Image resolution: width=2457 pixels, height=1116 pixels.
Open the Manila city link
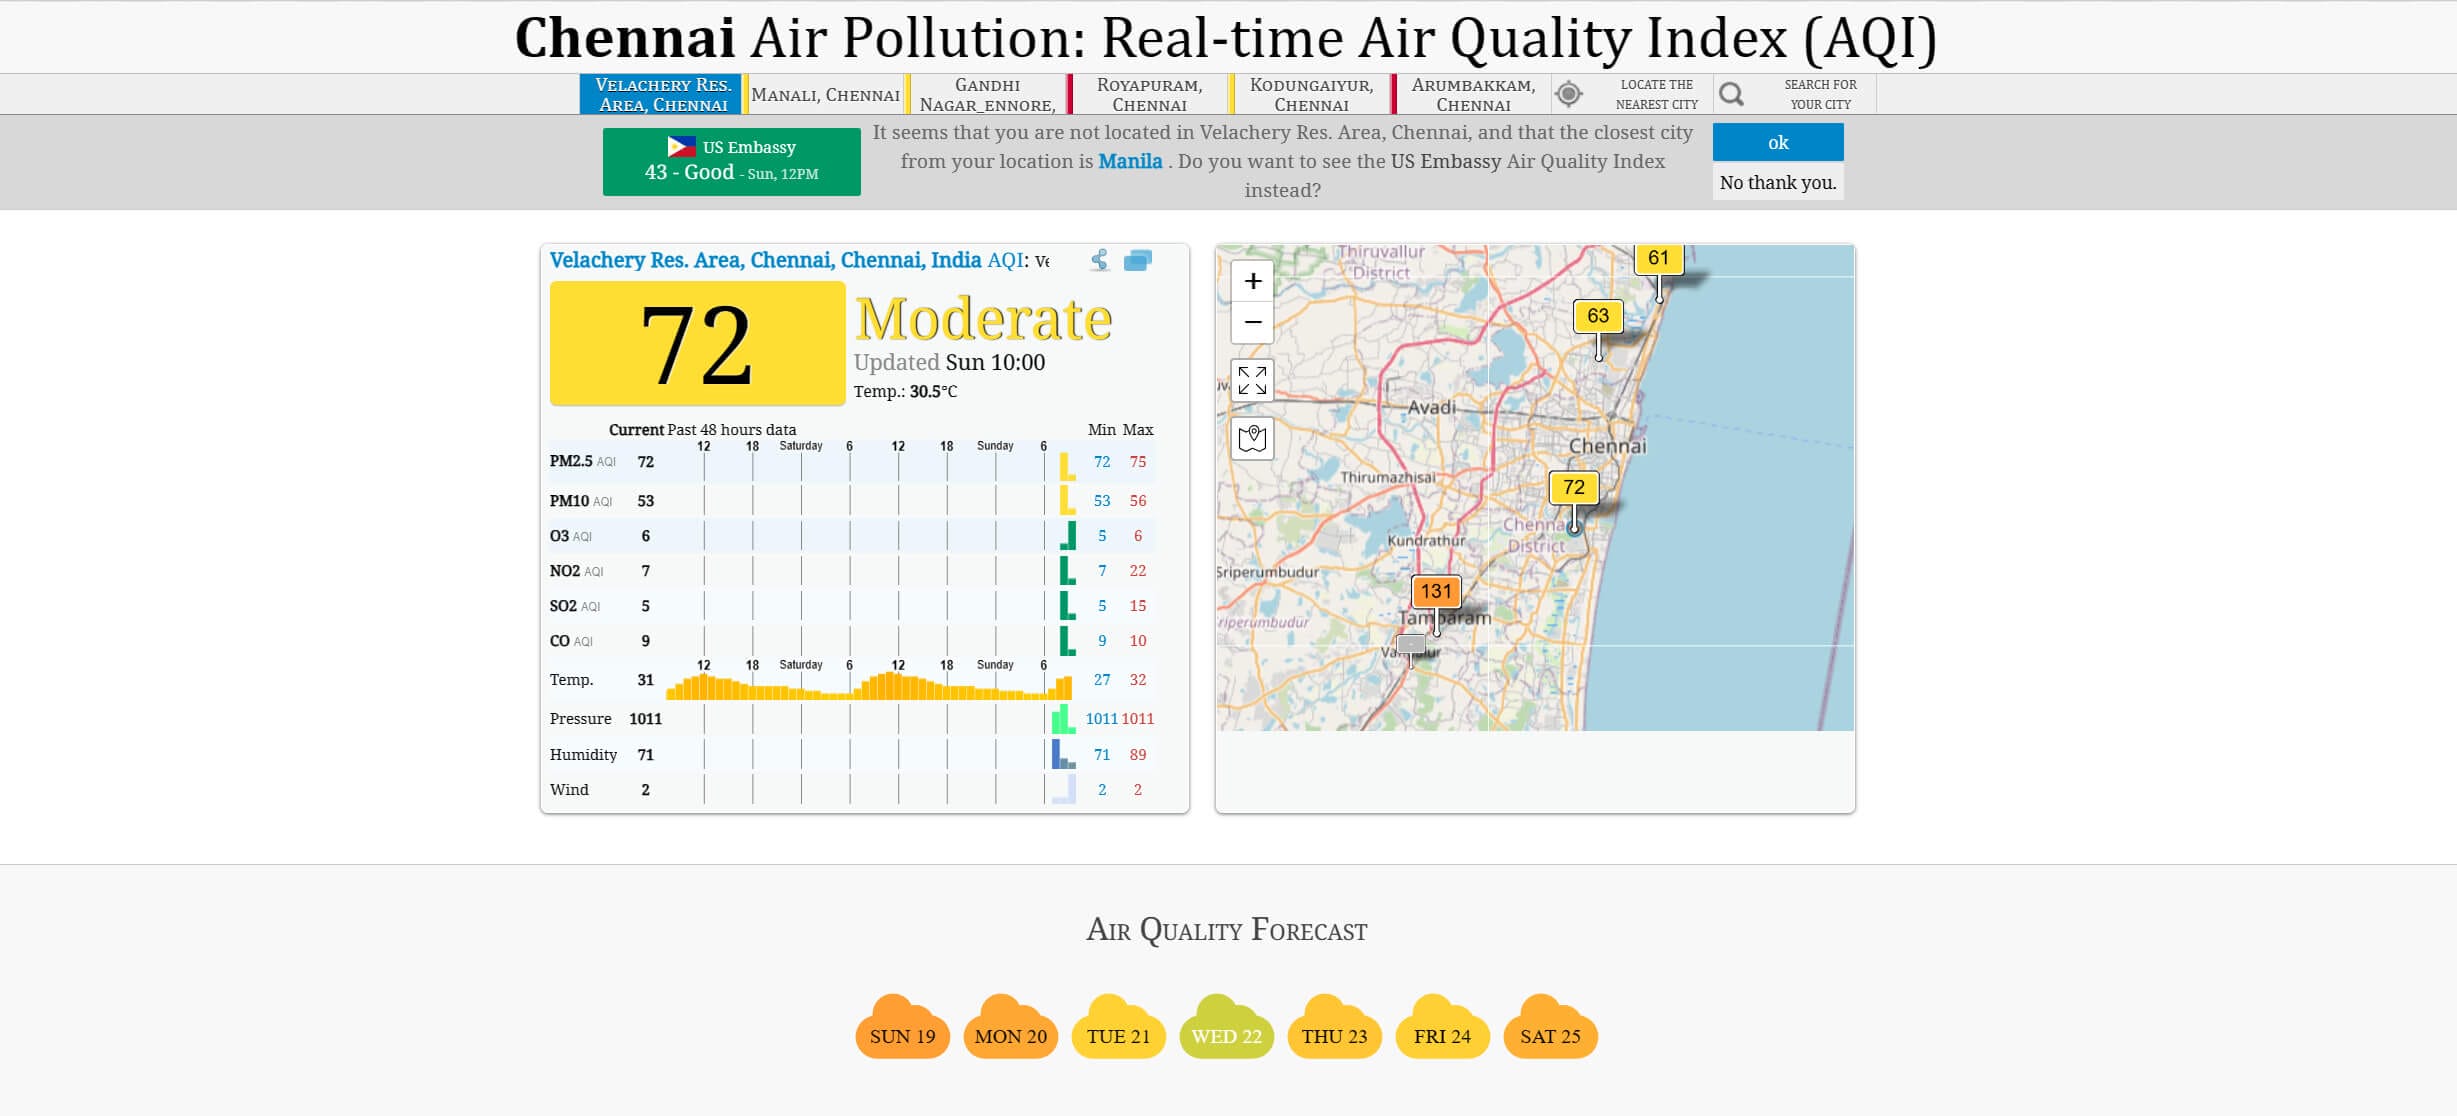(1130, 161)
